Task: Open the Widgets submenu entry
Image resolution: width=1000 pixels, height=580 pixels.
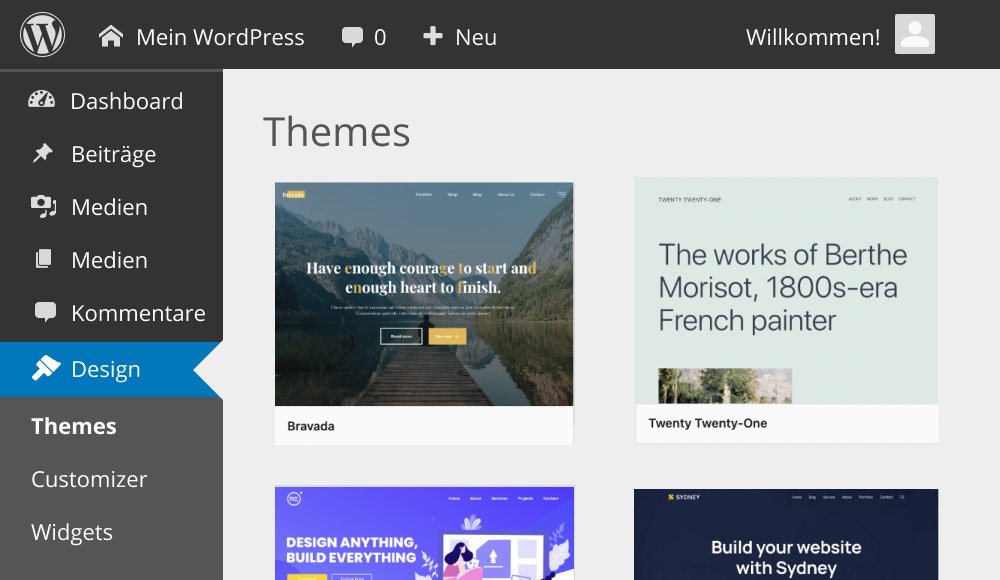Action: click(72, 532)
